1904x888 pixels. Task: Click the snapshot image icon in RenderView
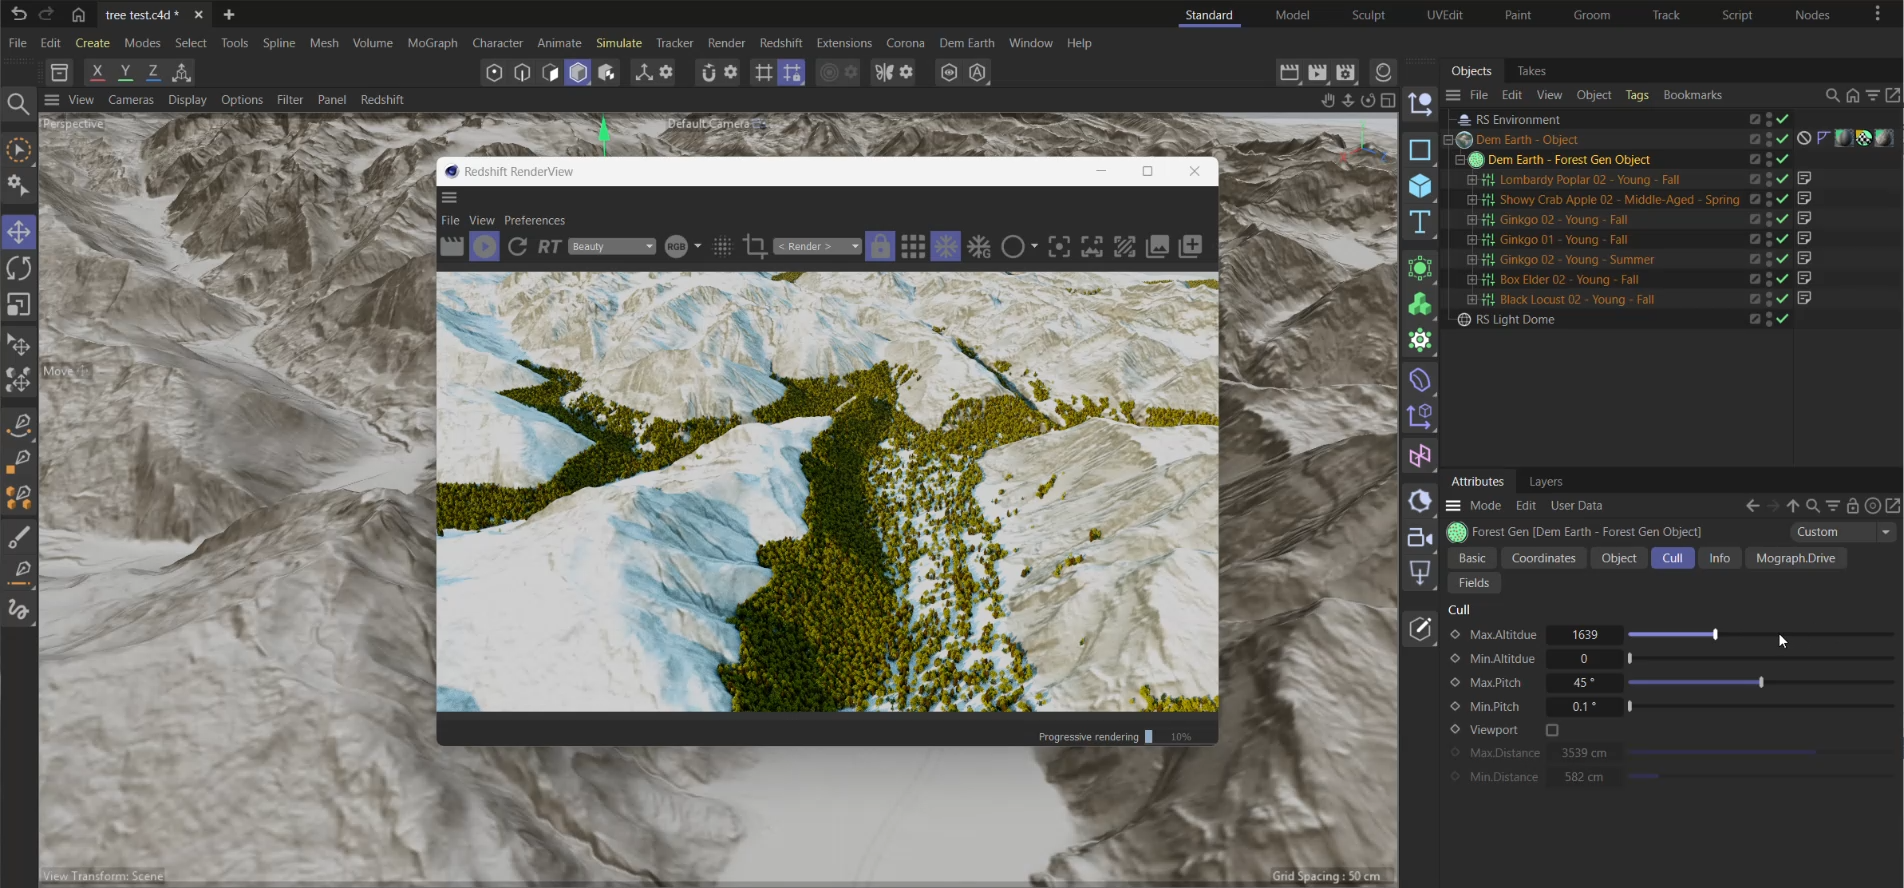(x=1158, y=246)
